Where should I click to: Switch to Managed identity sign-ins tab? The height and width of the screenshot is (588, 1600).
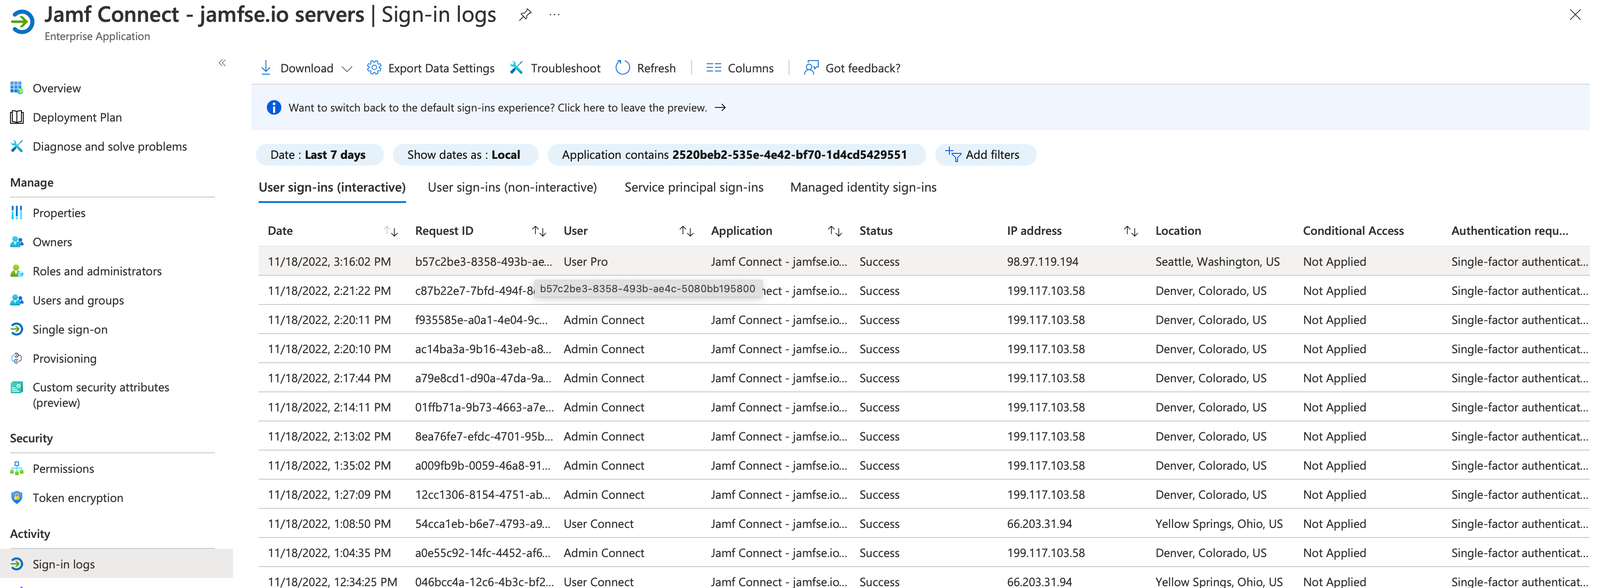click(x=863, y=188)
